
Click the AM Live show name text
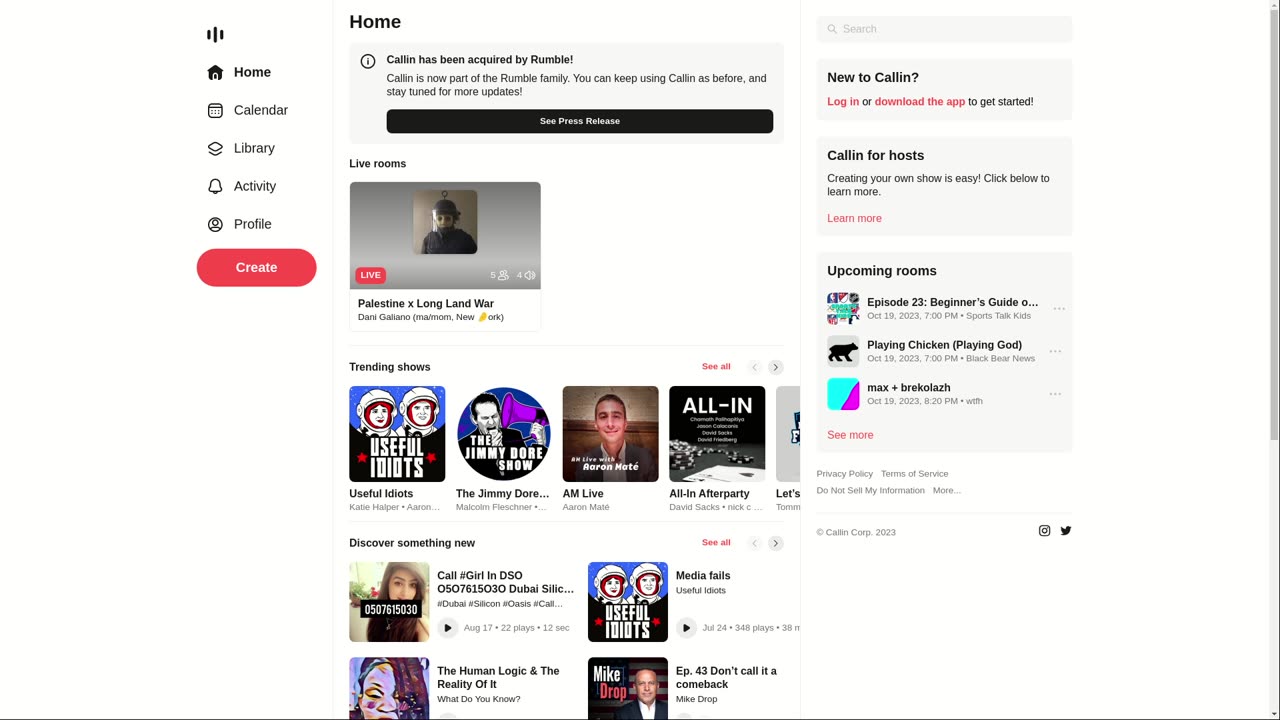[583, 494]
